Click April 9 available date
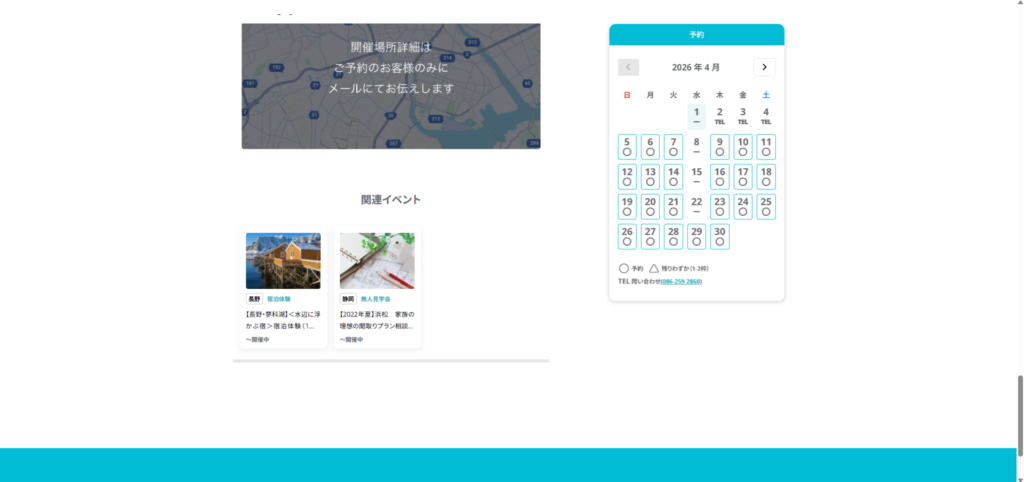Screen dimensions: 1024x482 [719, 147]
